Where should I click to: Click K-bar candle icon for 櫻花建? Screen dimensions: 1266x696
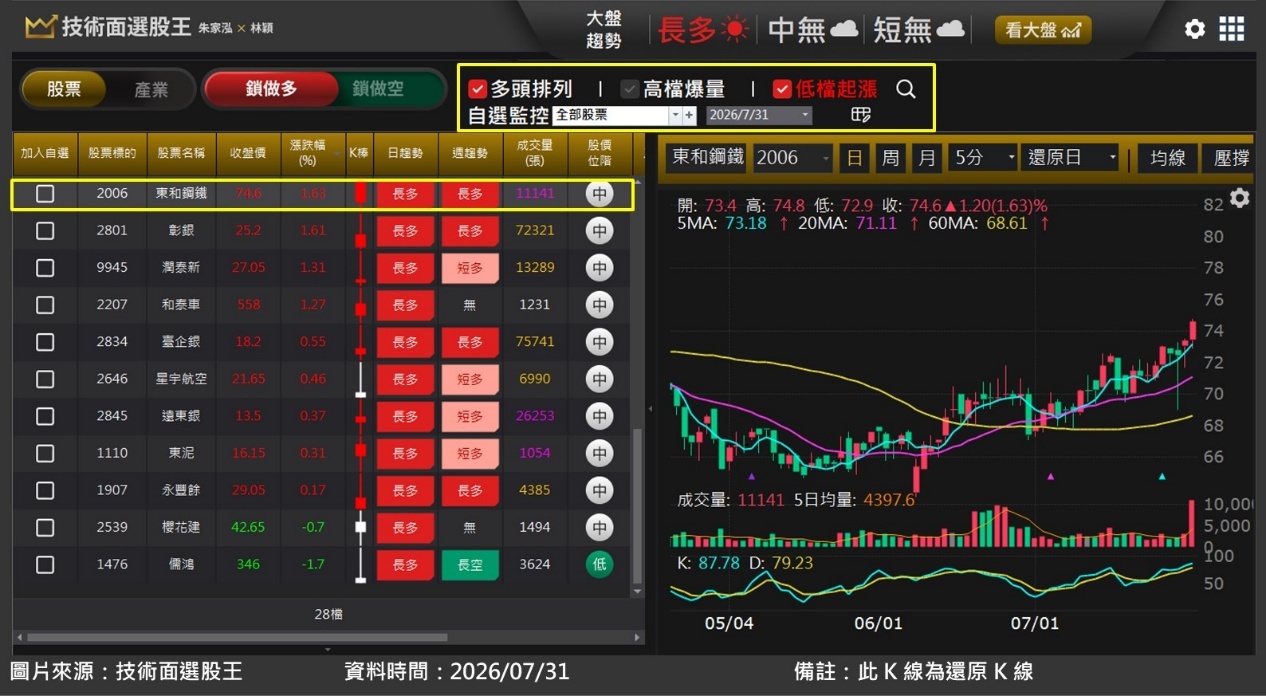(360, 527)
